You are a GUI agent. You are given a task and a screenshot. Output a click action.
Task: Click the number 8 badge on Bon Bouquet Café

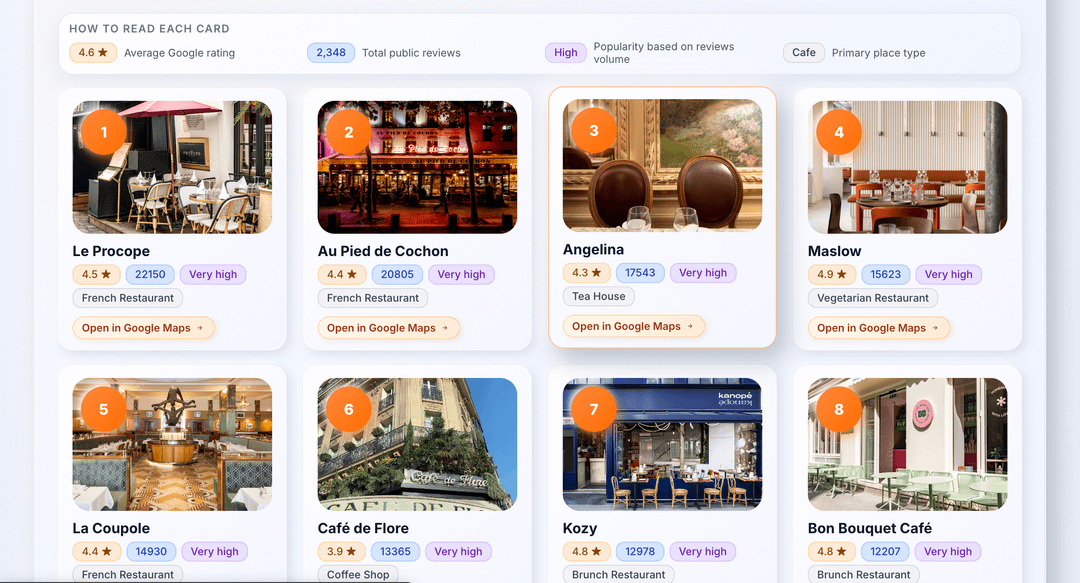click(839, 409)
